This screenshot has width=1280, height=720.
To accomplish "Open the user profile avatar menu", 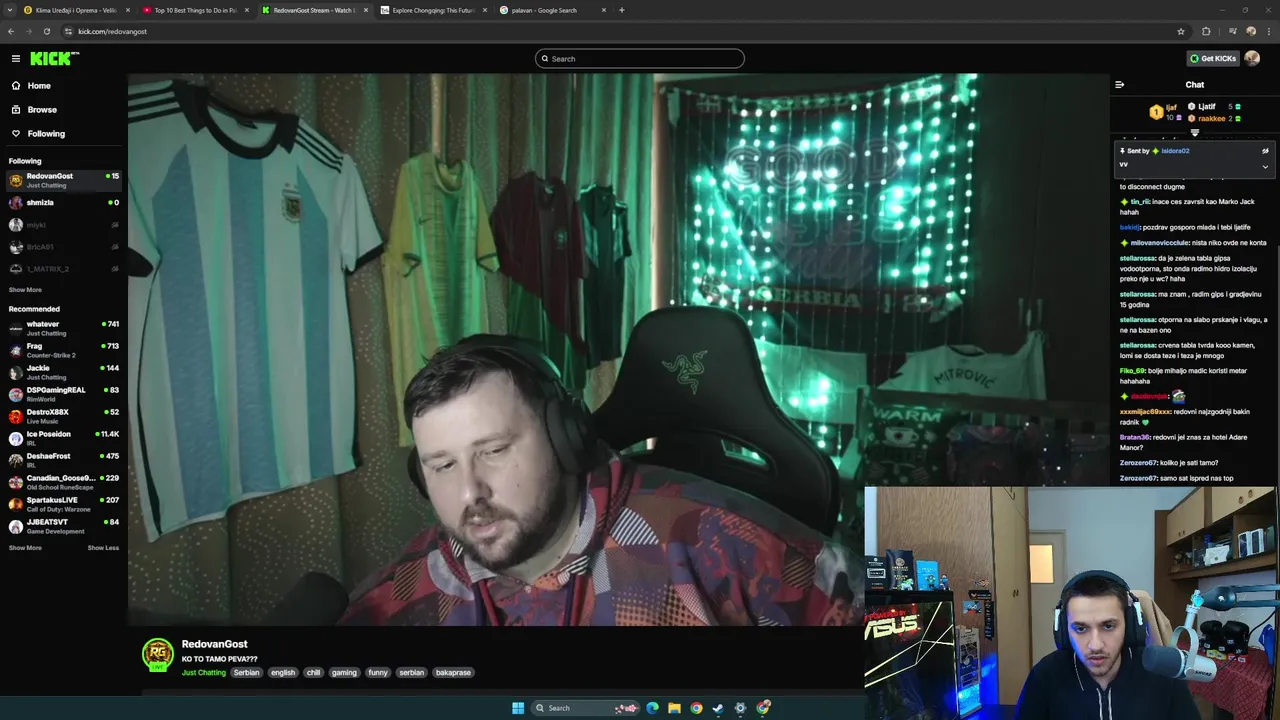I will (x=1252, y=58).
